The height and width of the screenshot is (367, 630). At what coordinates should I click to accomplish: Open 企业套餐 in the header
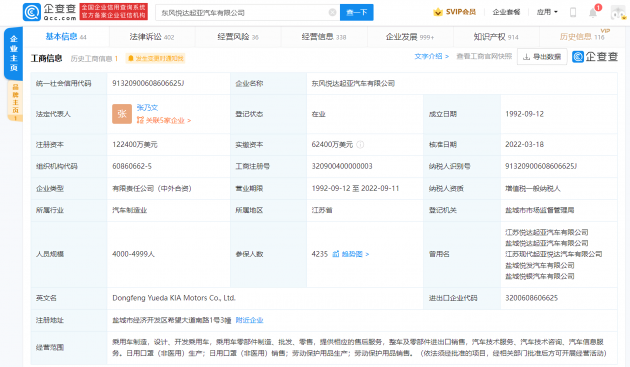click(x=506, y=12)
